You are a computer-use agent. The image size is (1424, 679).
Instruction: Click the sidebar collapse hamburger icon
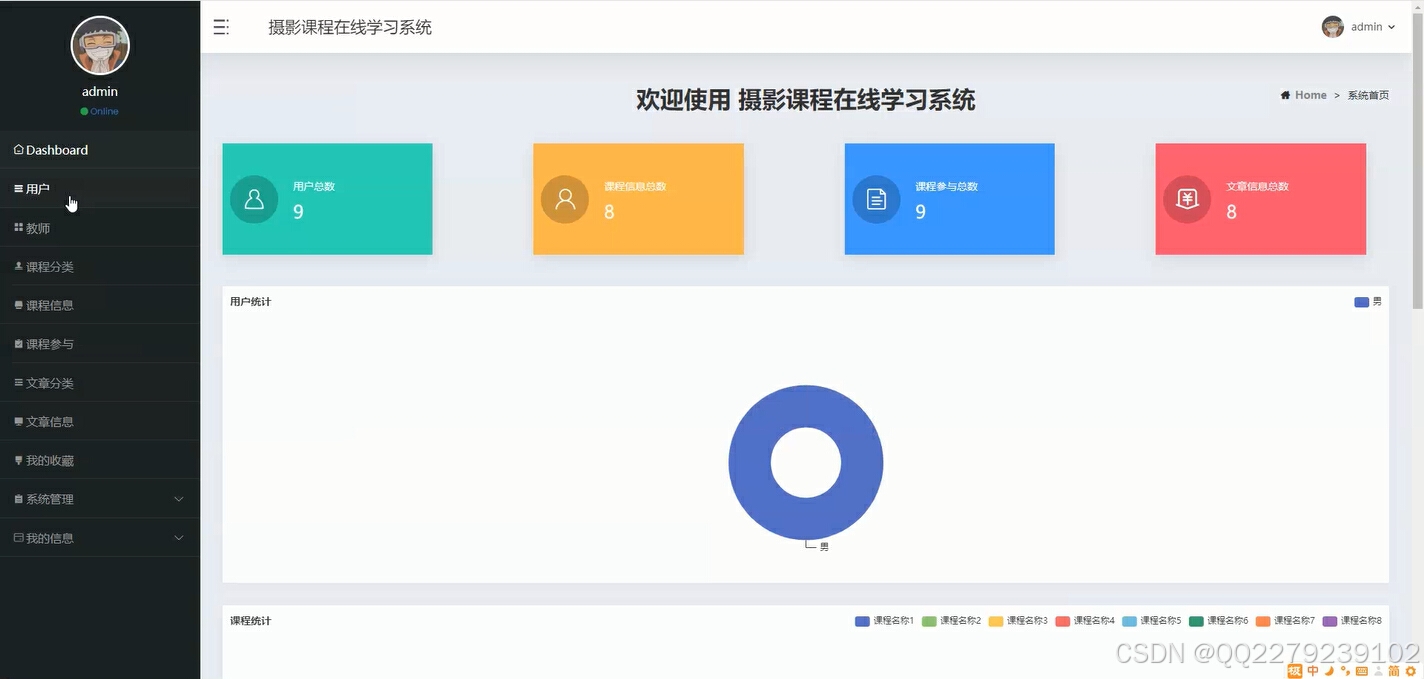pos(221,27)
